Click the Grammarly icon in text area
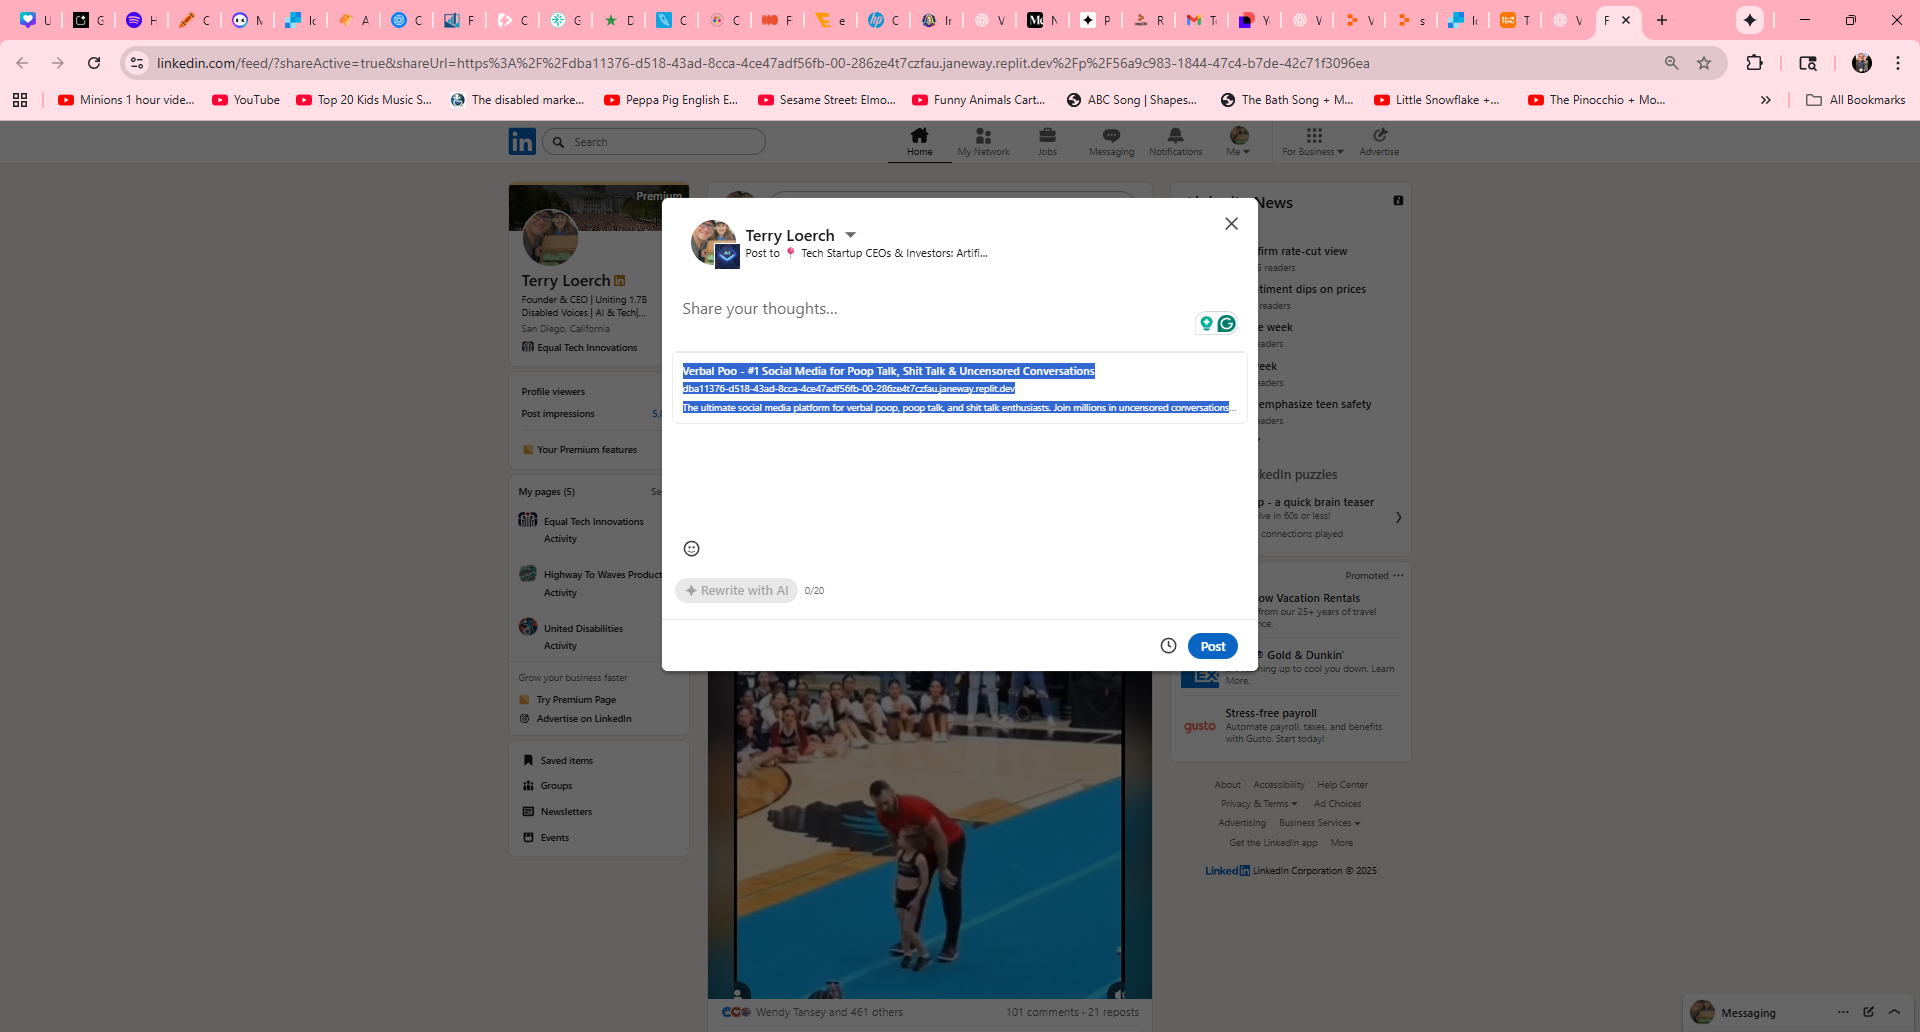Screen dimensions: 1920x1032 (1227, 323)
